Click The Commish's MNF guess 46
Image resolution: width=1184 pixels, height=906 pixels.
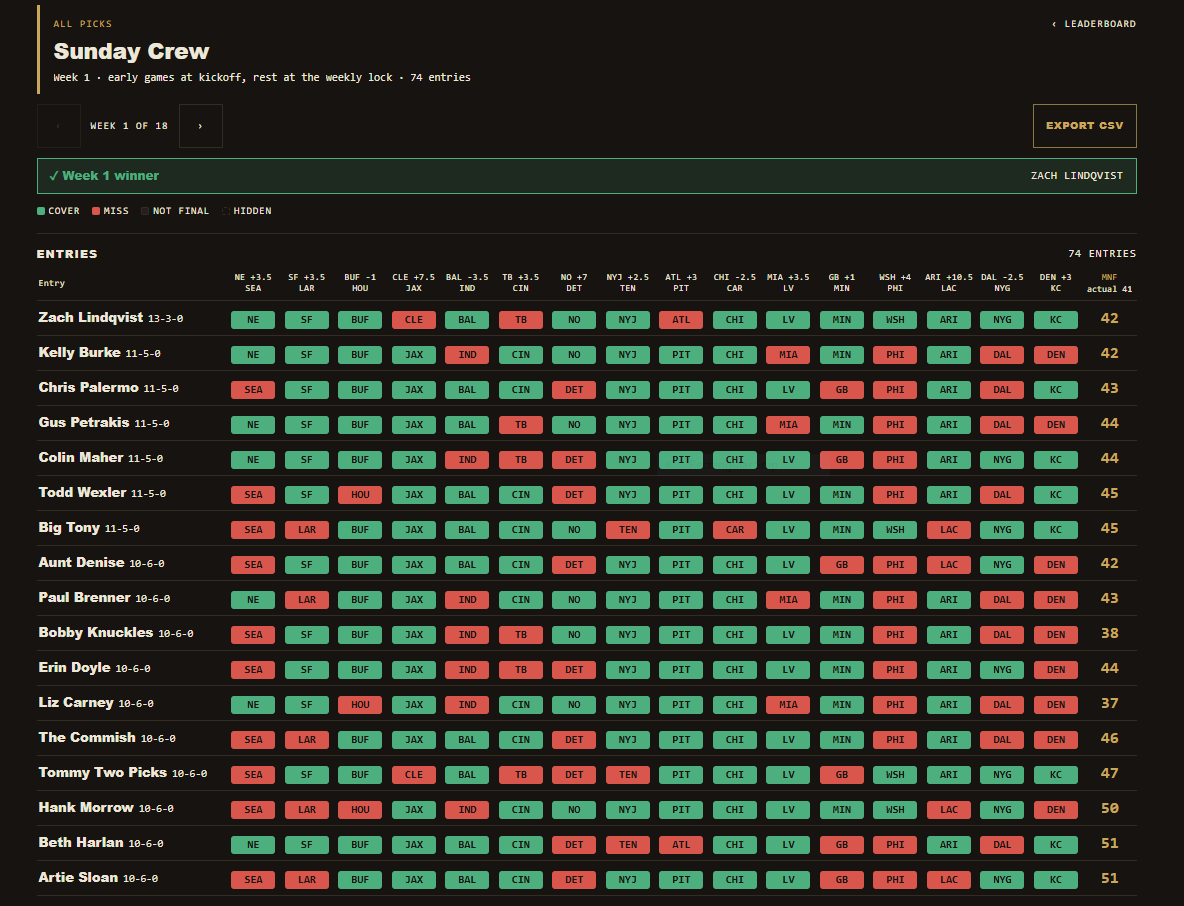click(1109, 738)
